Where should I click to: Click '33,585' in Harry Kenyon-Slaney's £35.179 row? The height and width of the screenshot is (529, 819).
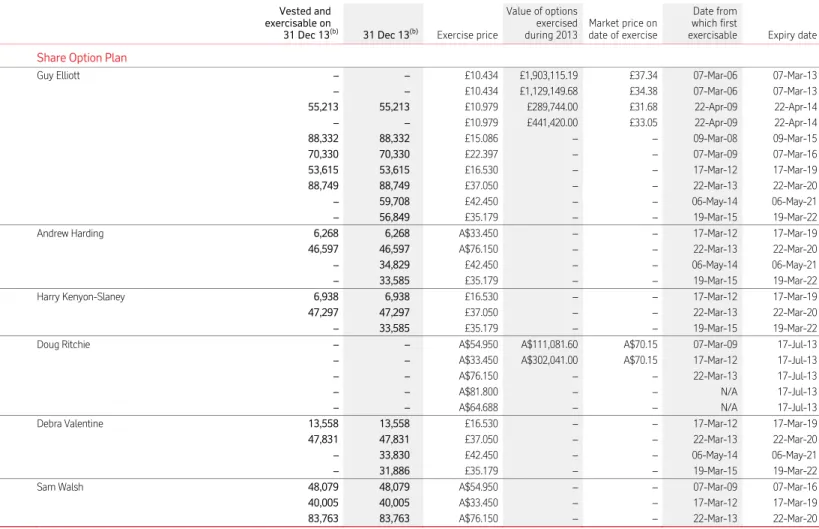[394, 328]
